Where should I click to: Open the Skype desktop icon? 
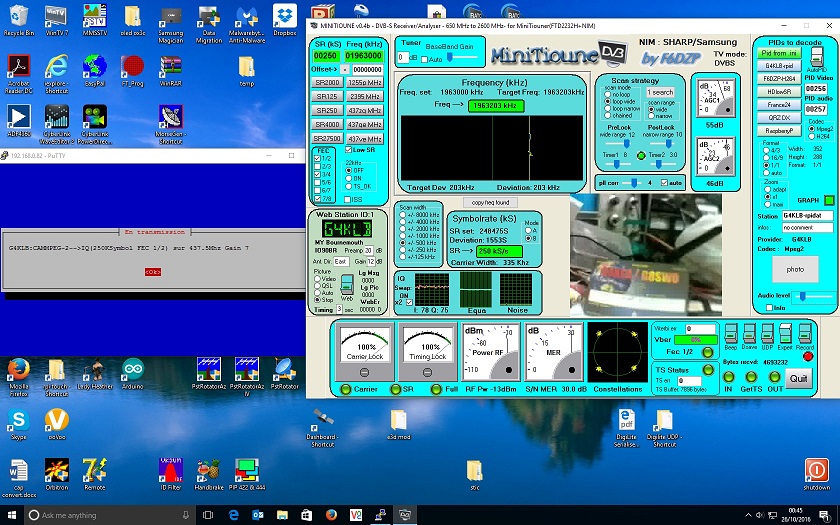19,424
